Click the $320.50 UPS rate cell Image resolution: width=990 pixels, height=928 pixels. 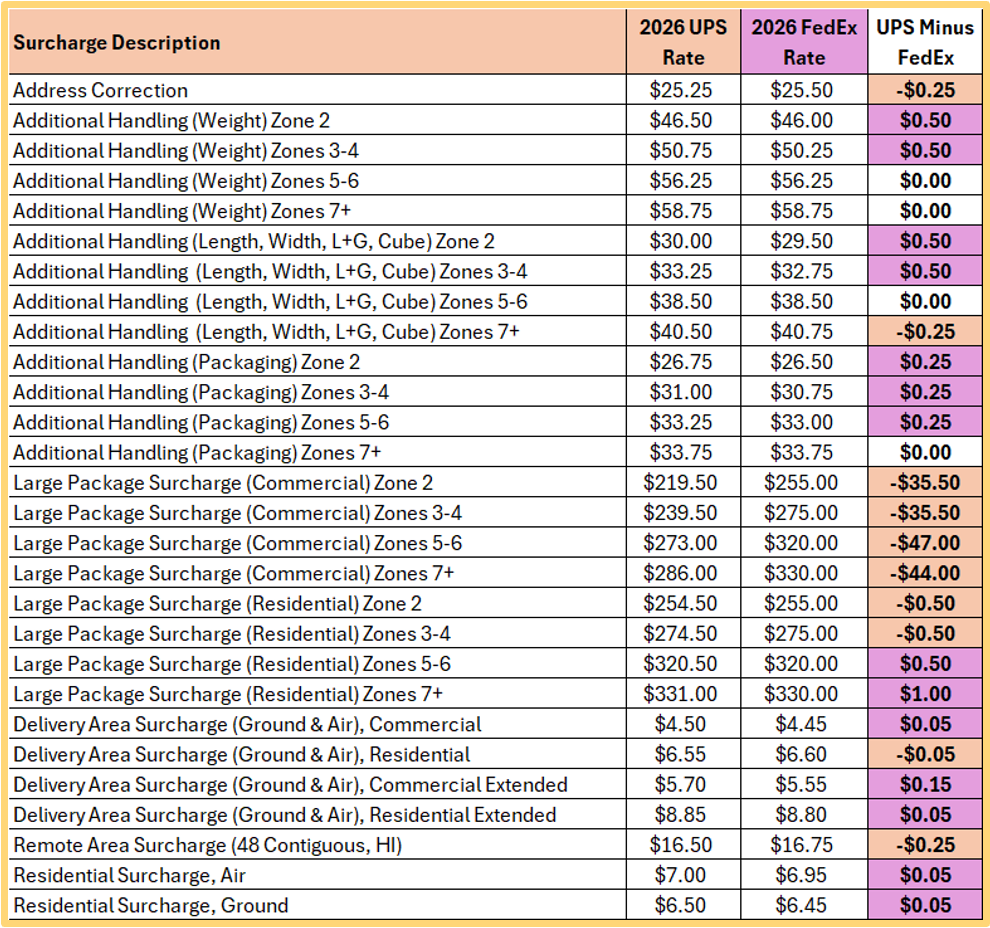coord(683,664)
